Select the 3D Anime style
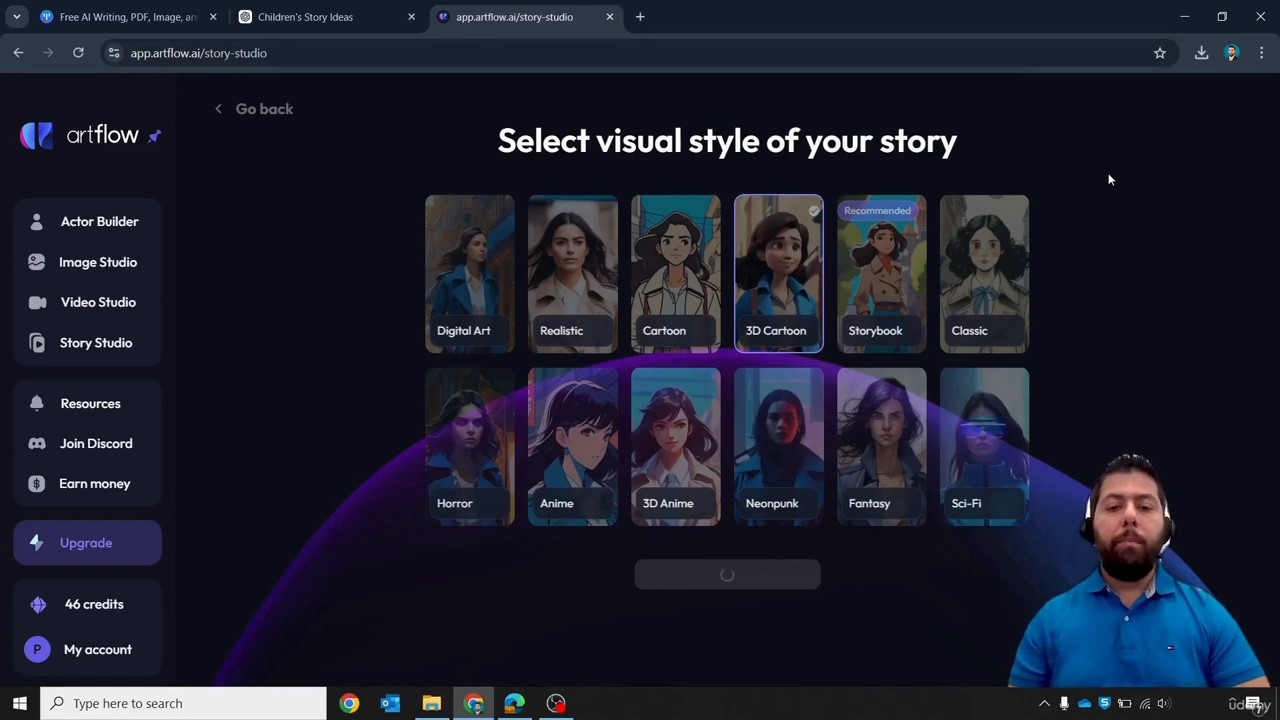 (676, 446)
